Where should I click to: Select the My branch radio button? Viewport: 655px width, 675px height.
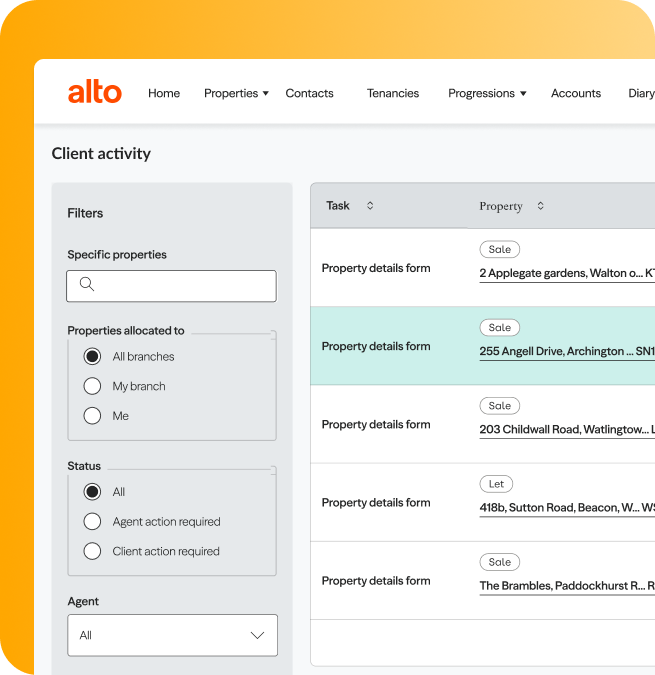click(x=93, y=386)
